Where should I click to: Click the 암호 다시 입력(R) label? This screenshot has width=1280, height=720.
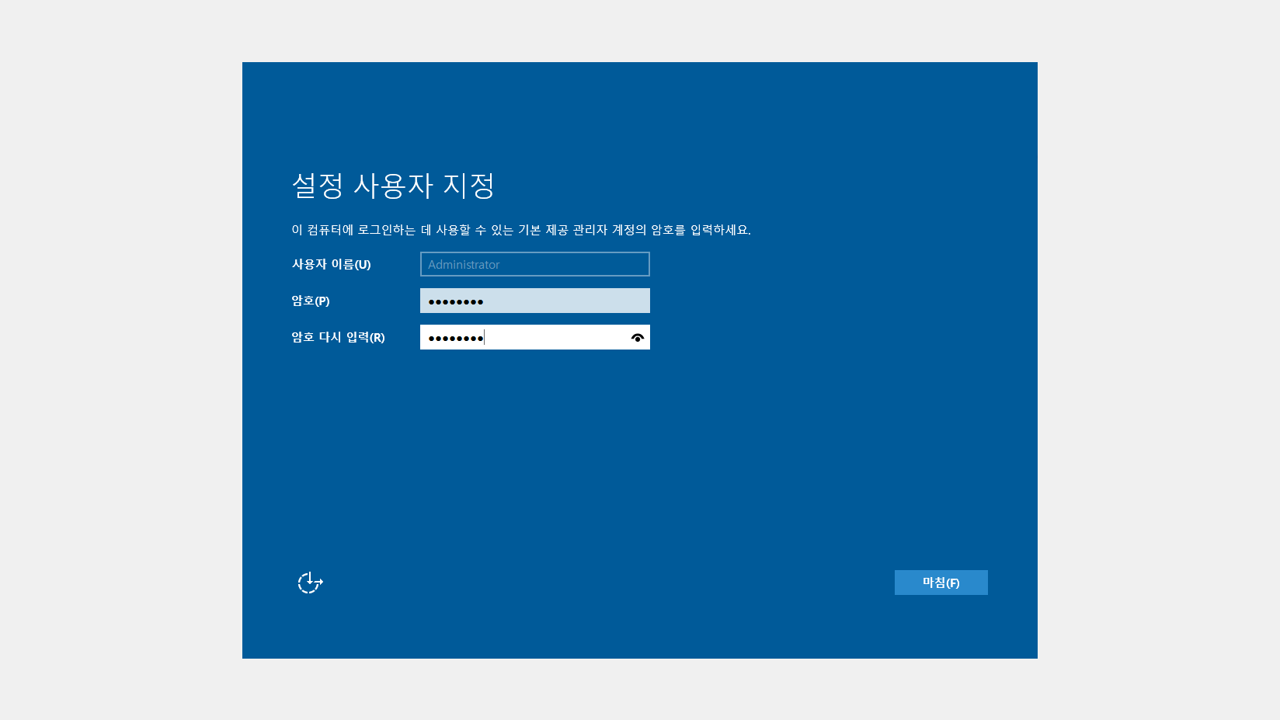pyautogui.click(x=338, y=338)
